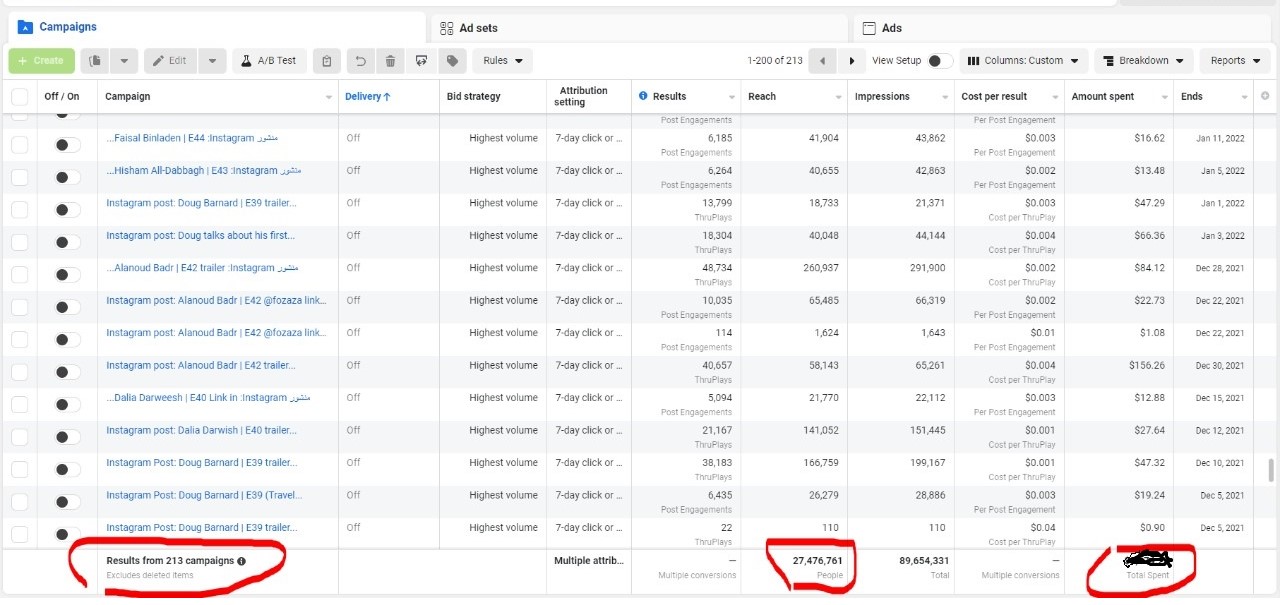This screenshot has width=1280, height=605.
Task: Open the Reach column dropdown arrow
Action: (x=838, y=98)
